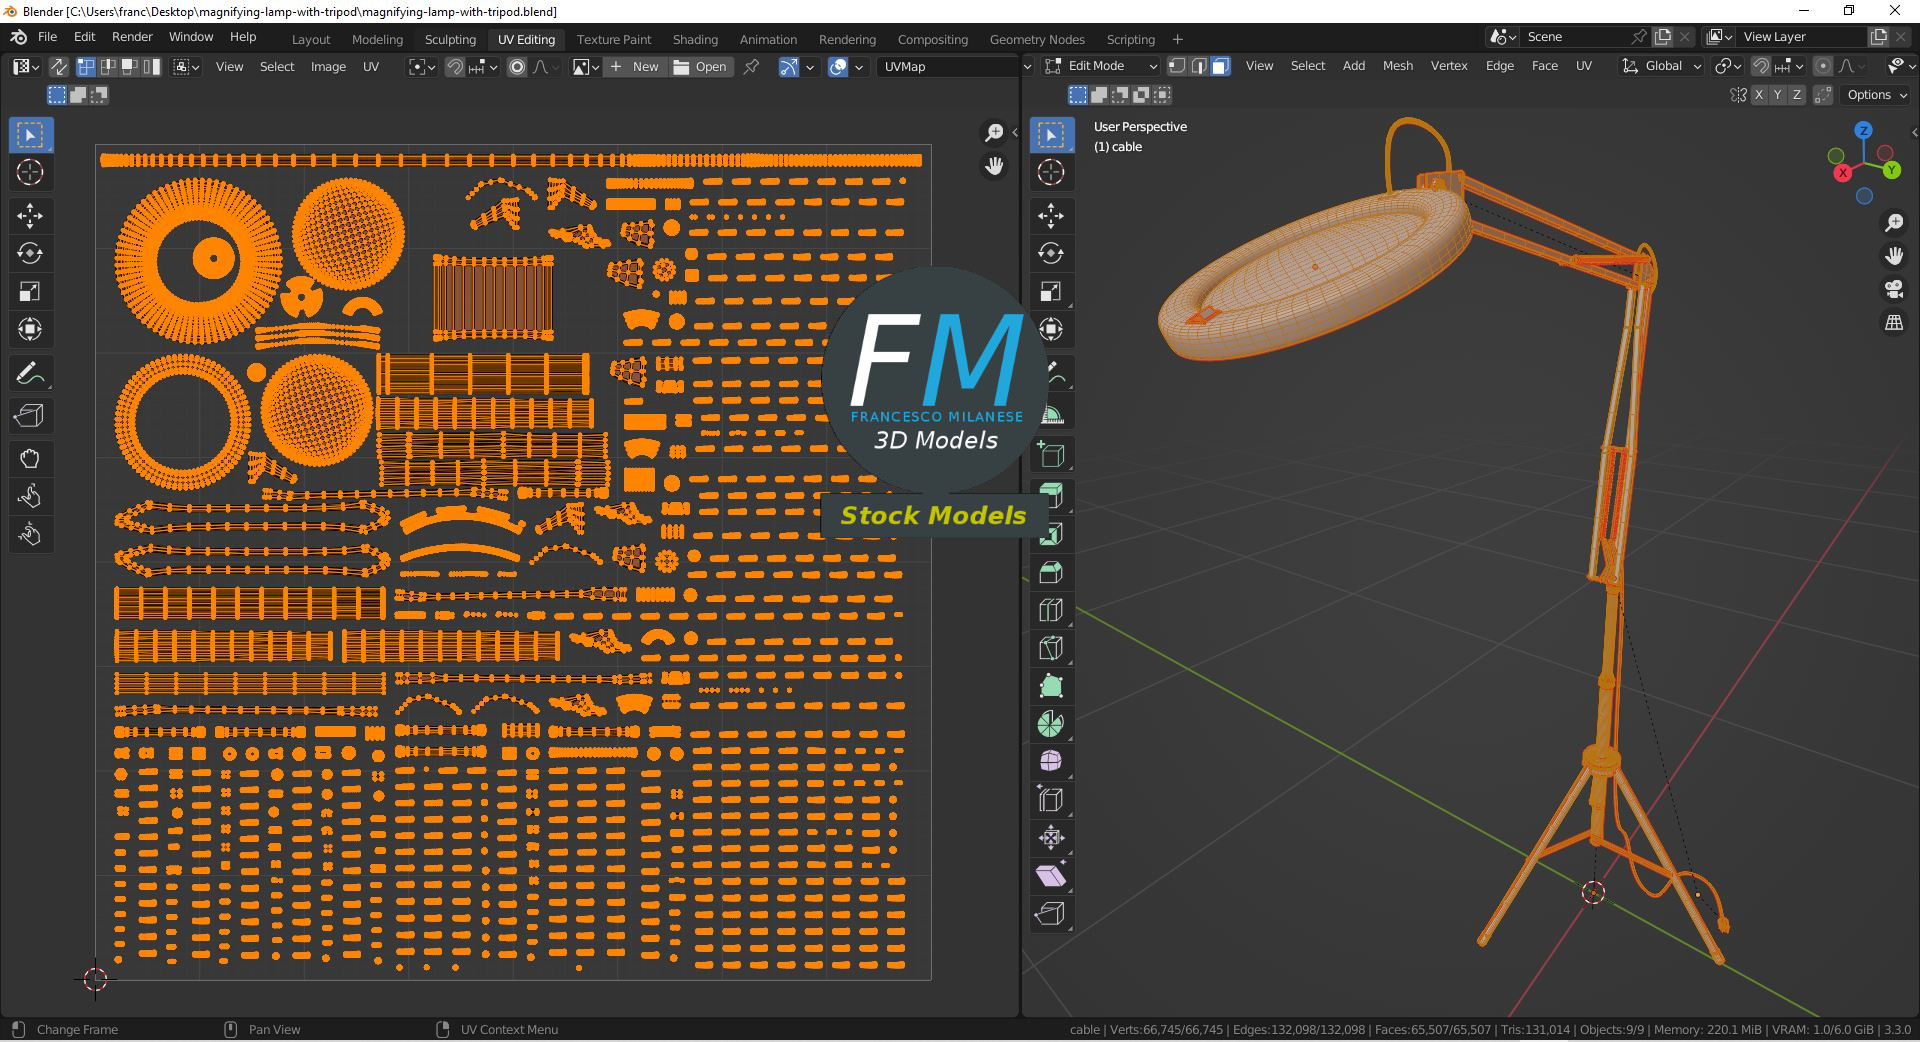Toggle camera view icon in viewport
The height and width of the screenshot is (1042, 1920).
[x=1894, y=290]
